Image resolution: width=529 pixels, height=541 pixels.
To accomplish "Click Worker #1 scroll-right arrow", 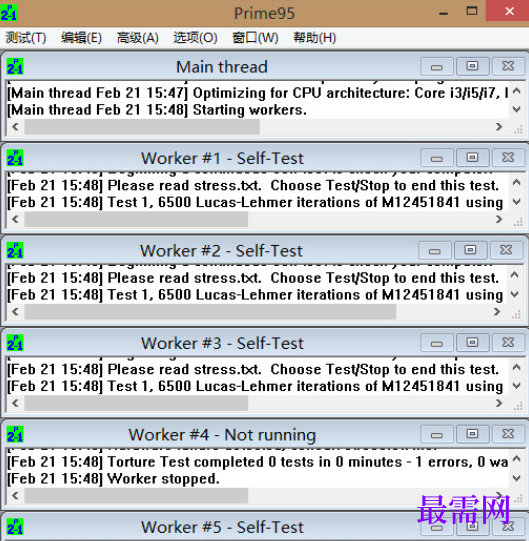I will 499,219.
